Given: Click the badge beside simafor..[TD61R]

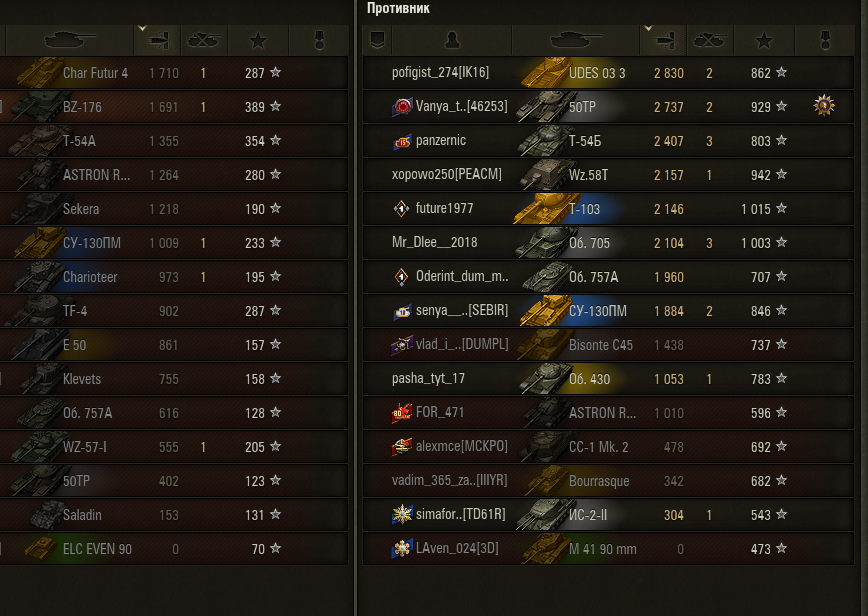Looking at the screenshot, I should point(402,514).
